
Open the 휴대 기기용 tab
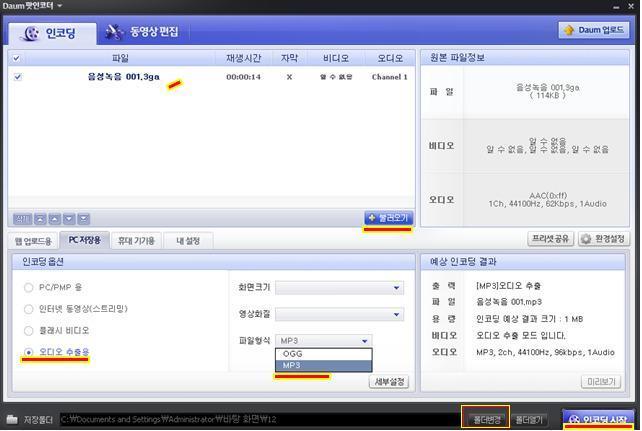(136, 241)
